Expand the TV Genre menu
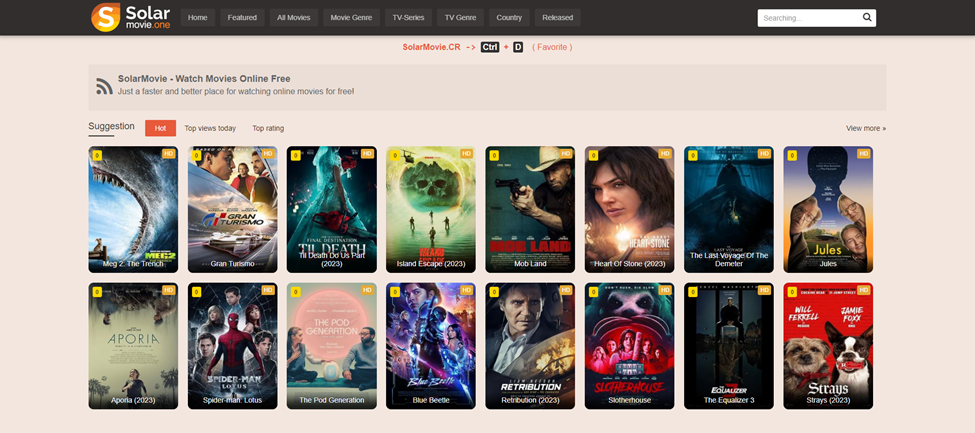 point(460,17)
